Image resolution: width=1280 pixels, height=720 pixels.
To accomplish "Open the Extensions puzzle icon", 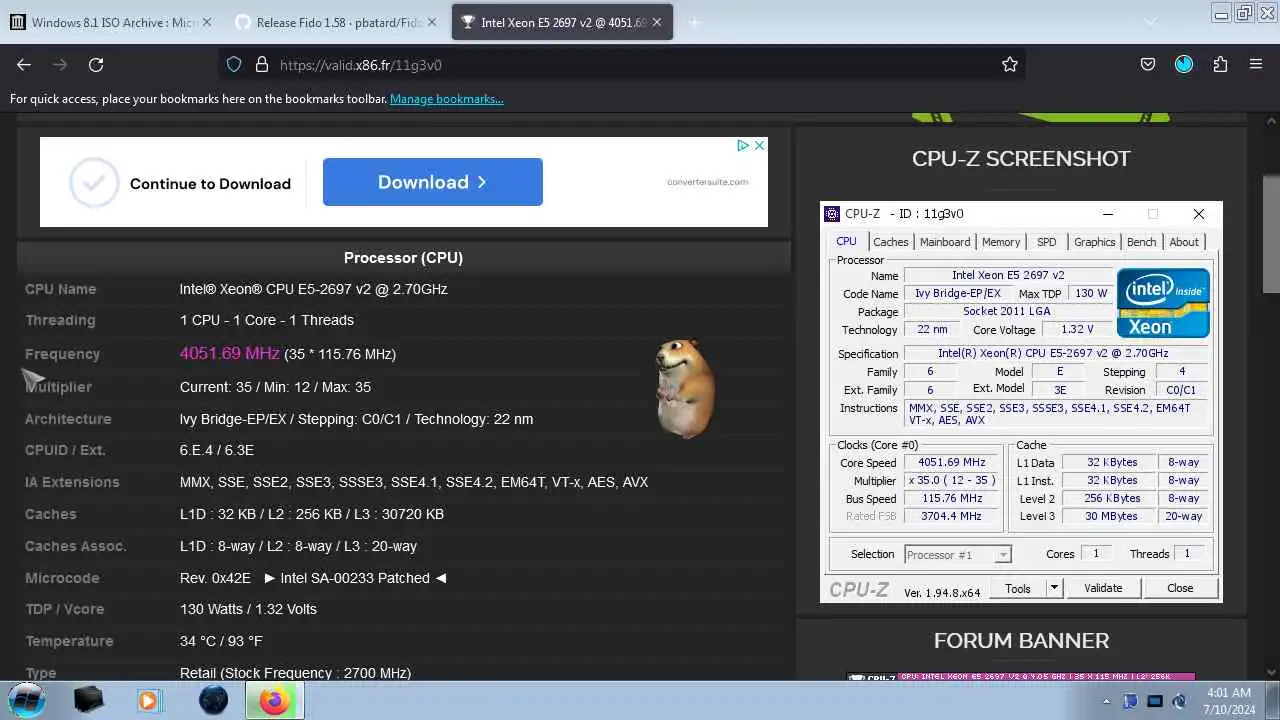I will 1220,64.
